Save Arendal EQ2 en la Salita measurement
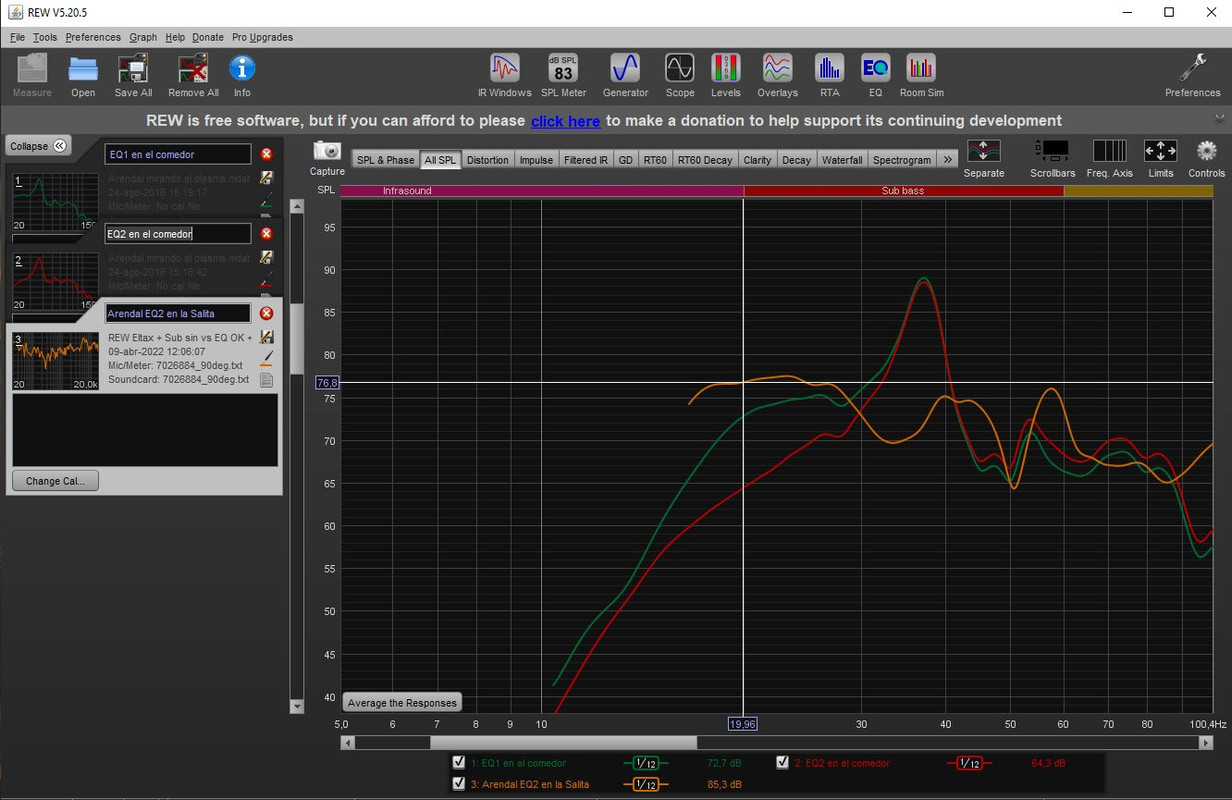1232x800 pixels. point(267,337)
